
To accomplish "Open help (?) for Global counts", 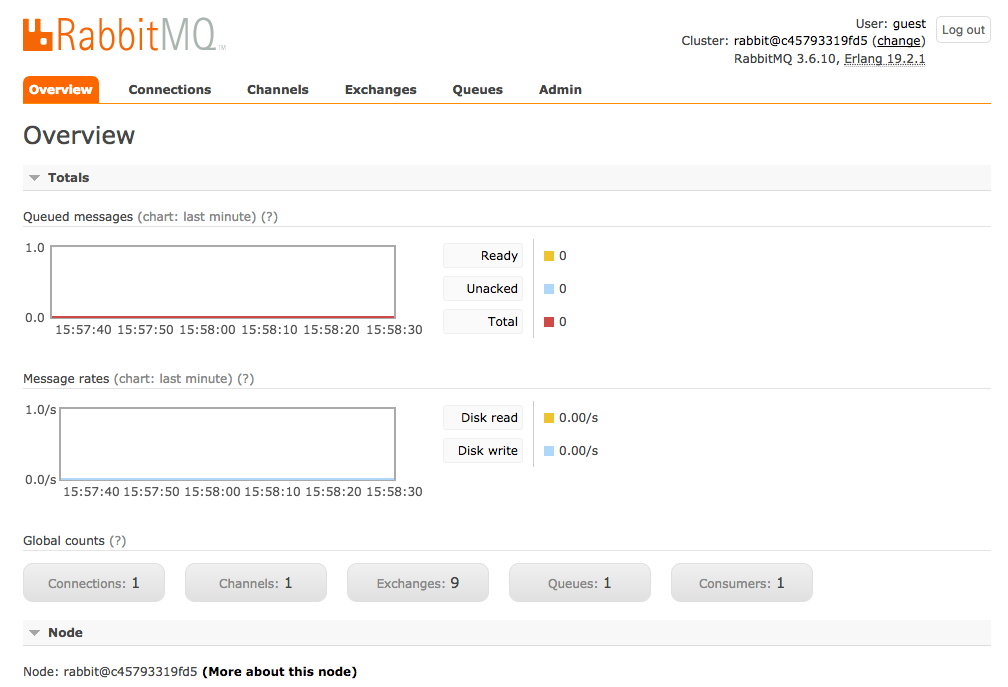I will (118, 541).
